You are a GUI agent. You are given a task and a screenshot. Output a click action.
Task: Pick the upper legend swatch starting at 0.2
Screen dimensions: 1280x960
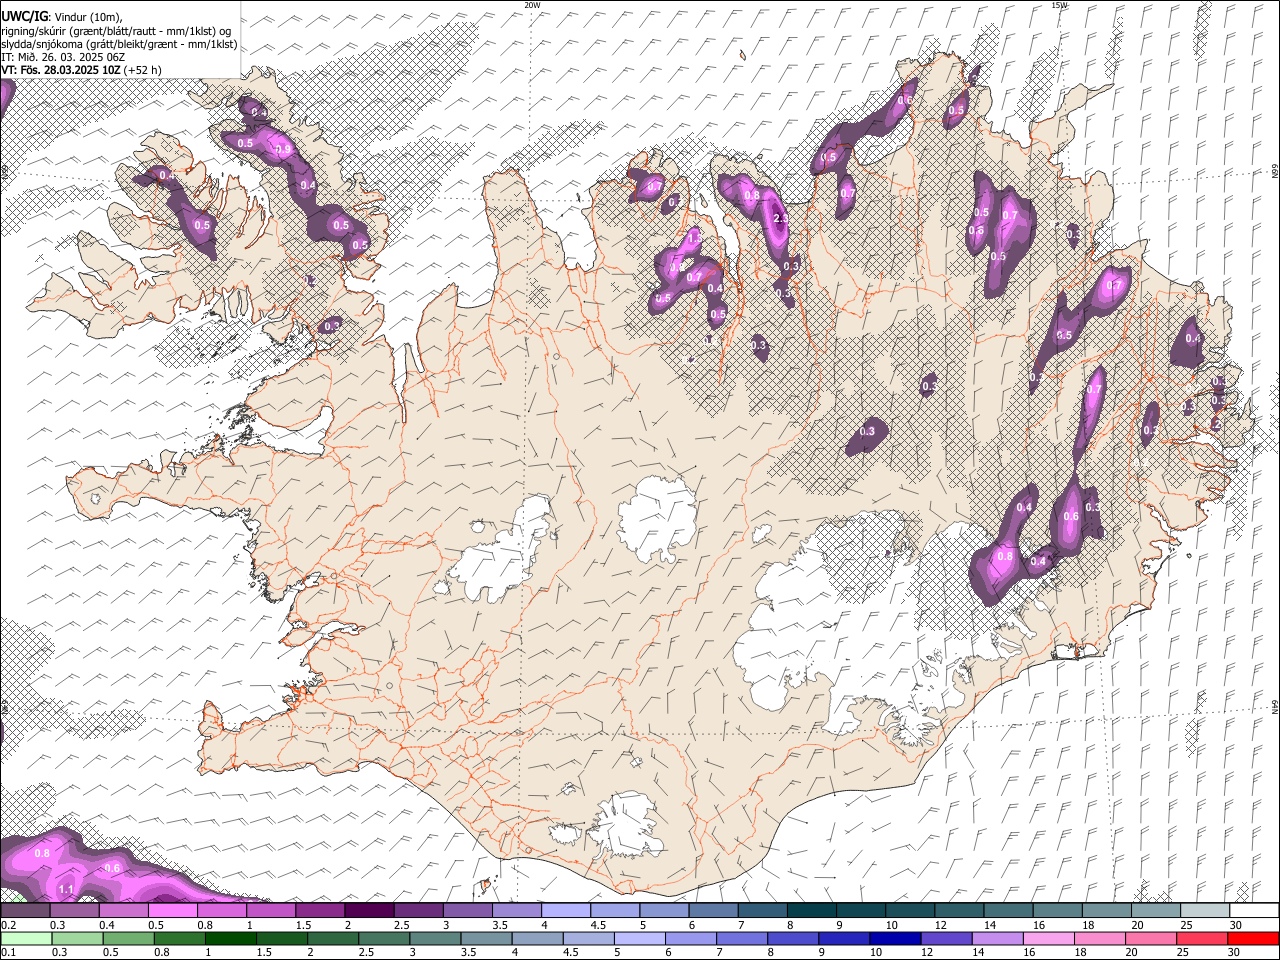coord(25,911)
